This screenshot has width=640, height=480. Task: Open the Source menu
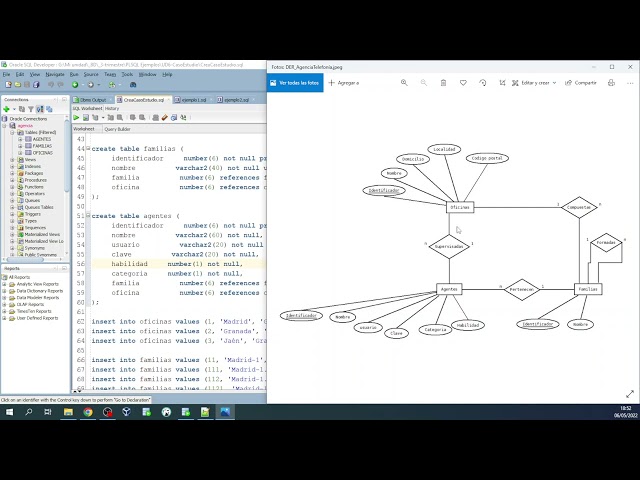[x=91, y=74]
